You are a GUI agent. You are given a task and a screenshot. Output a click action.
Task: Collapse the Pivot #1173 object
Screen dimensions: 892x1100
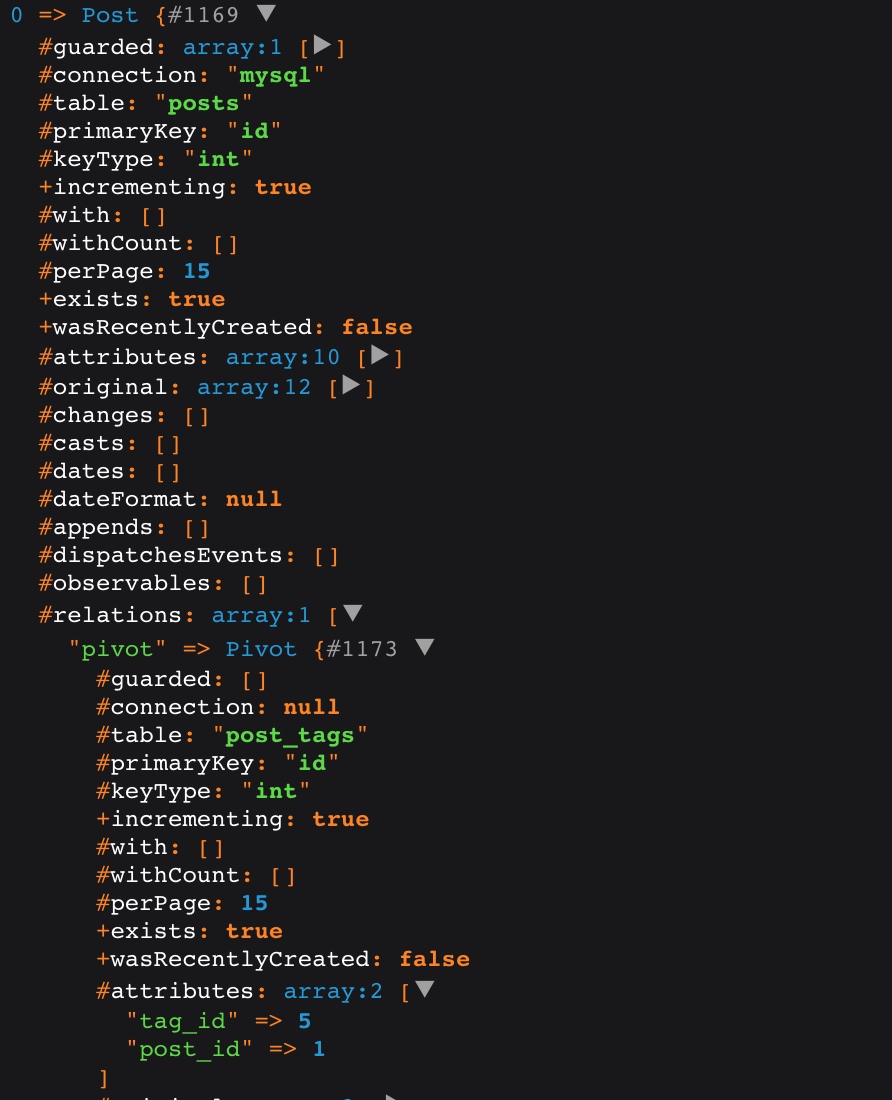(424, 647)
